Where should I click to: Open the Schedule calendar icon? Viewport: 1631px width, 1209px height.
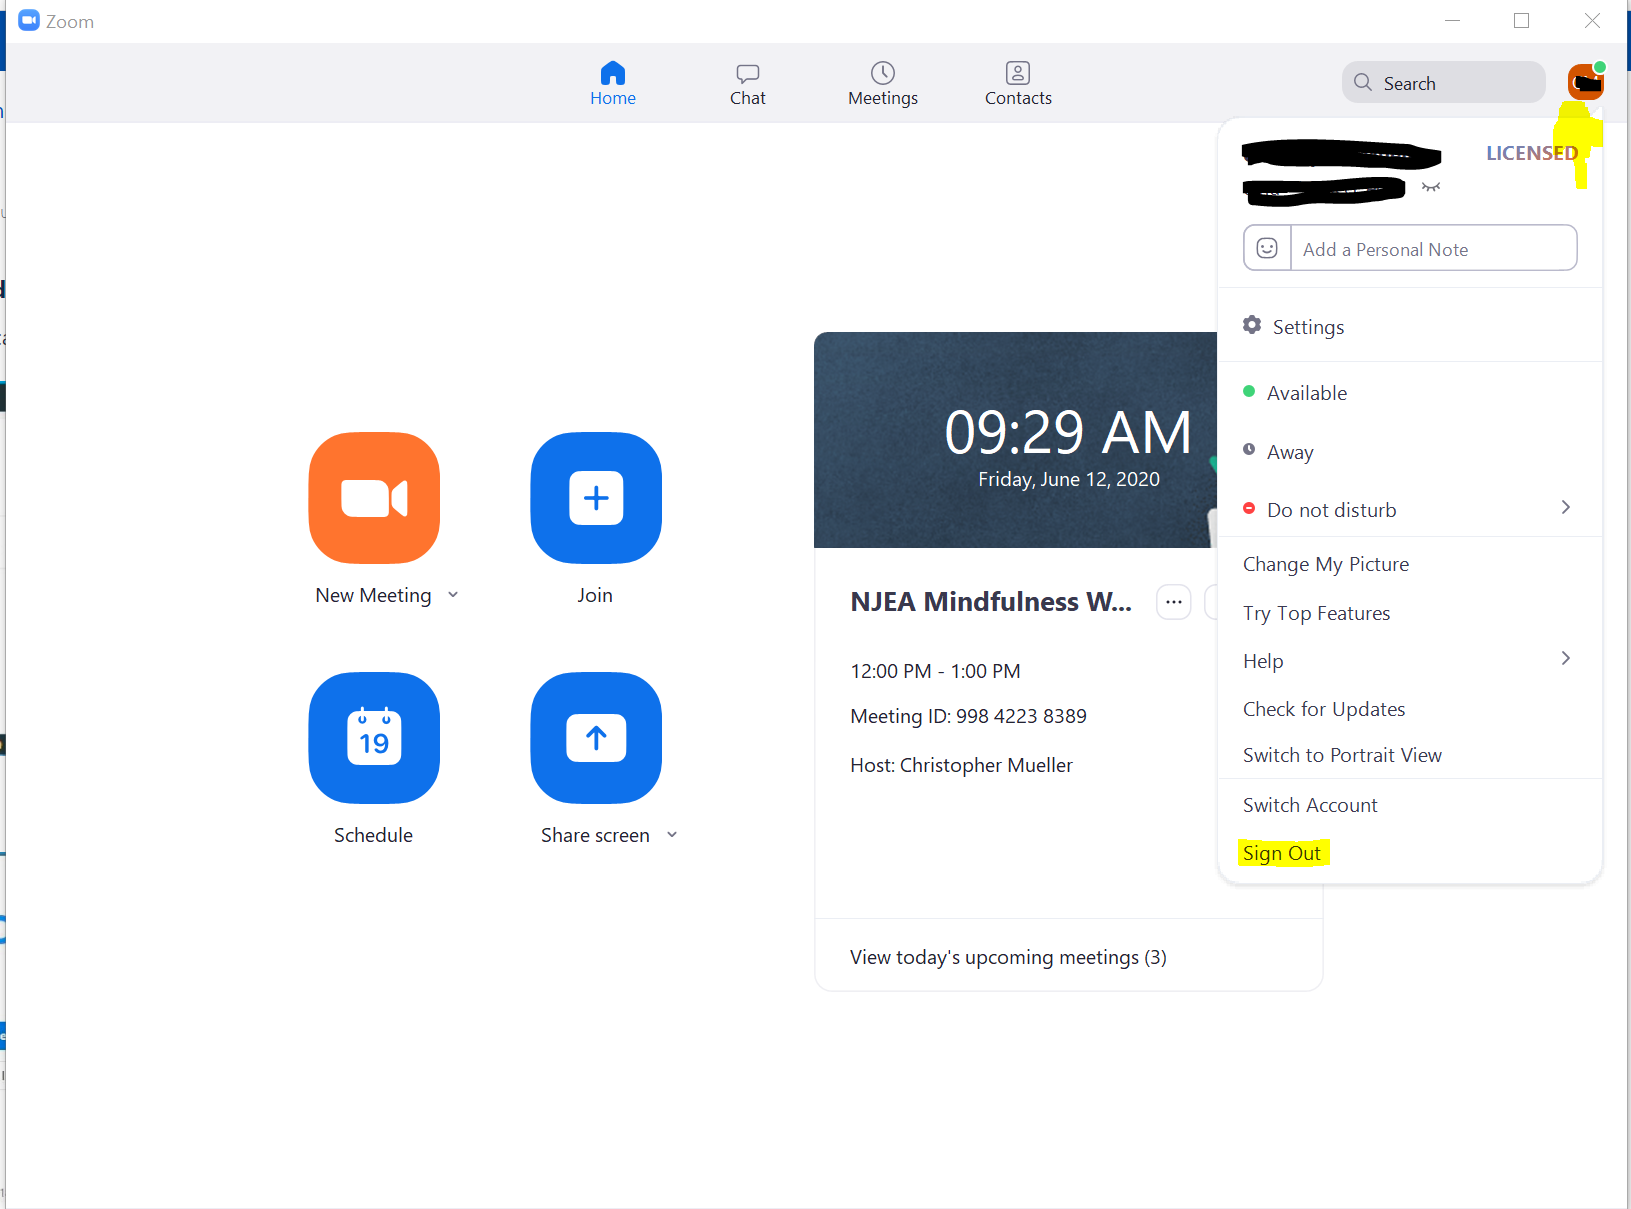[374, 737]
